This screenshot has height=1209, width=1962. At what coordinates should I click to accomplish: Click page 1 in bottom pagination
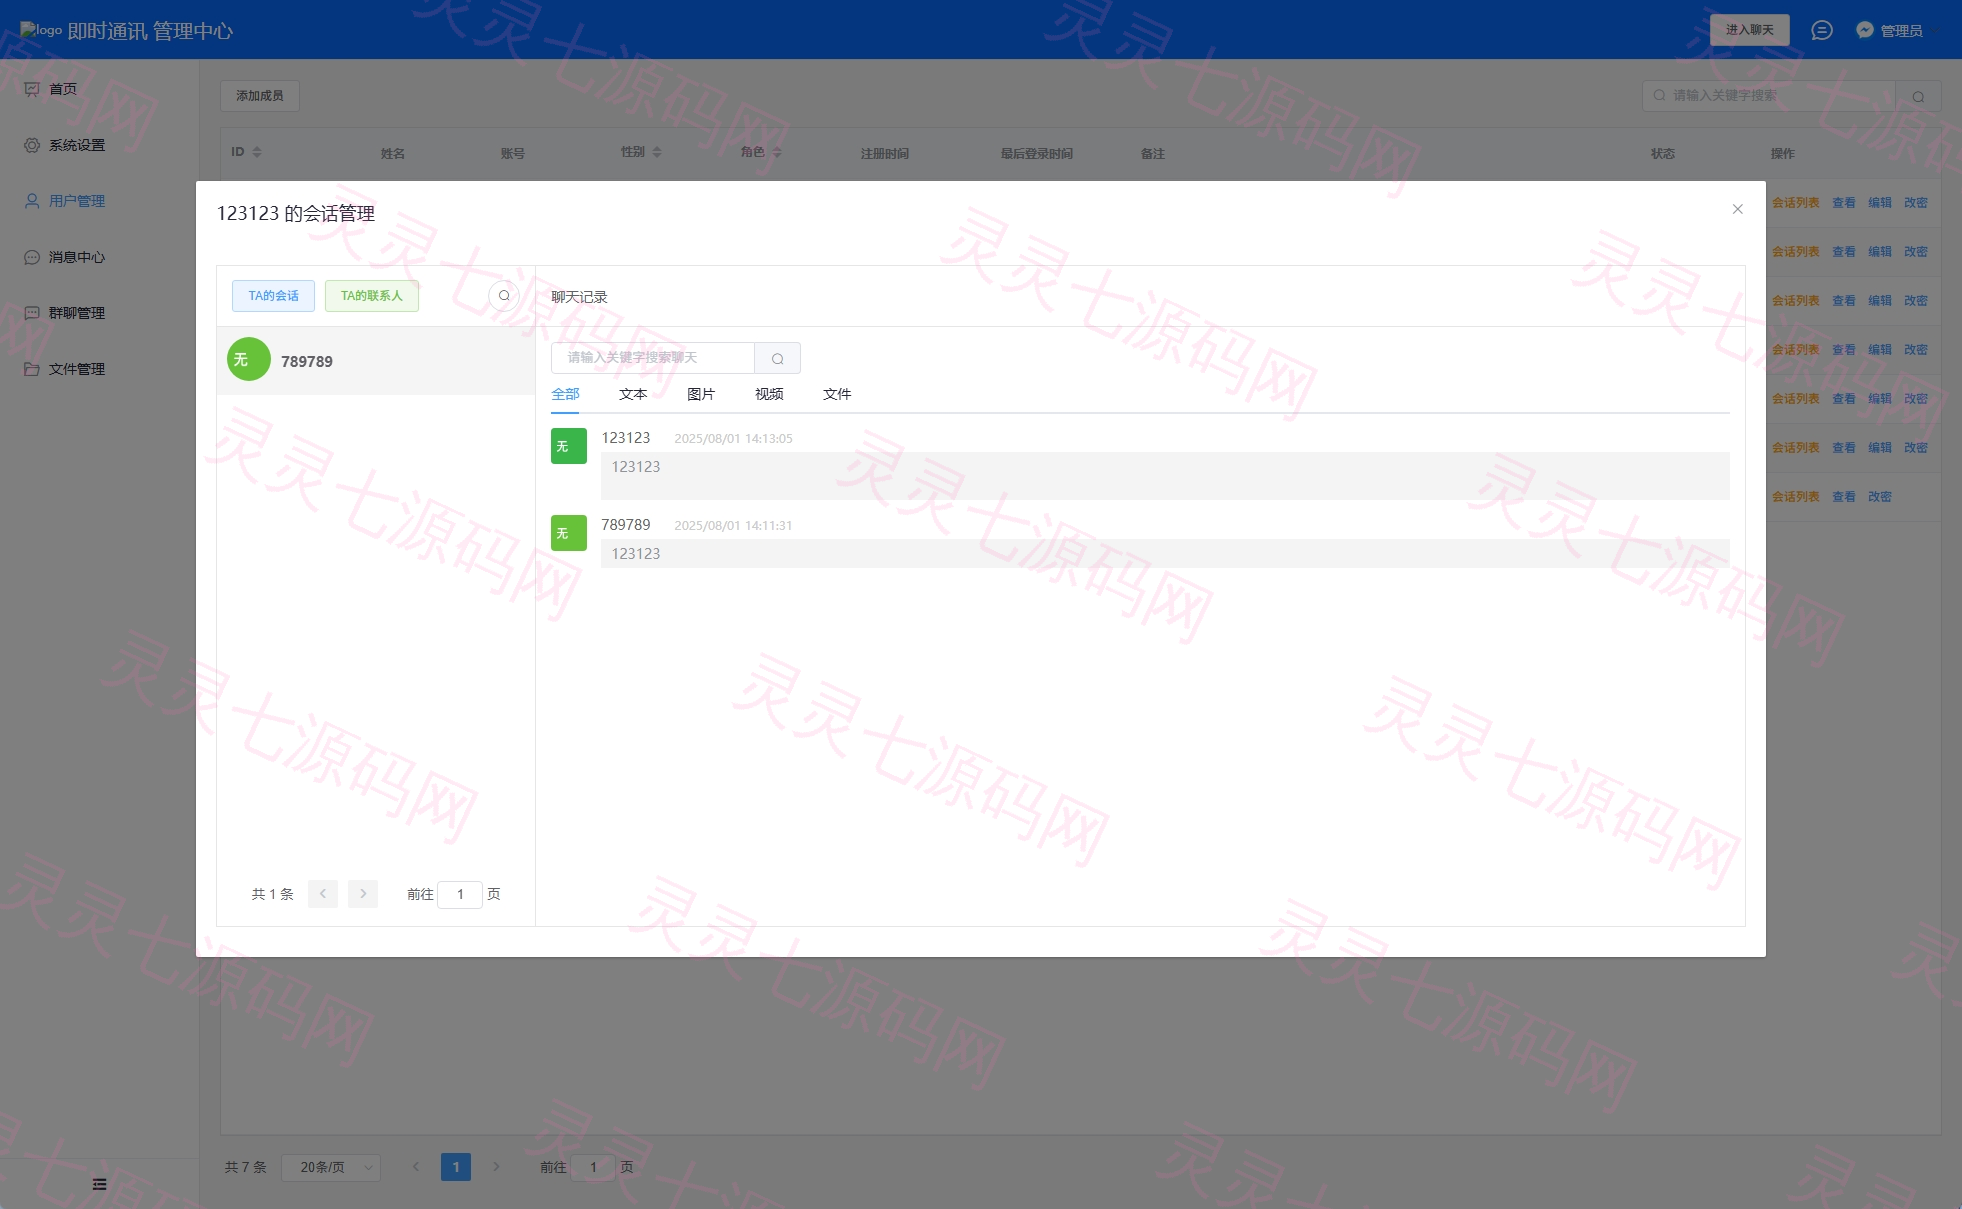pyautogui.click(x=456, y=1167)
